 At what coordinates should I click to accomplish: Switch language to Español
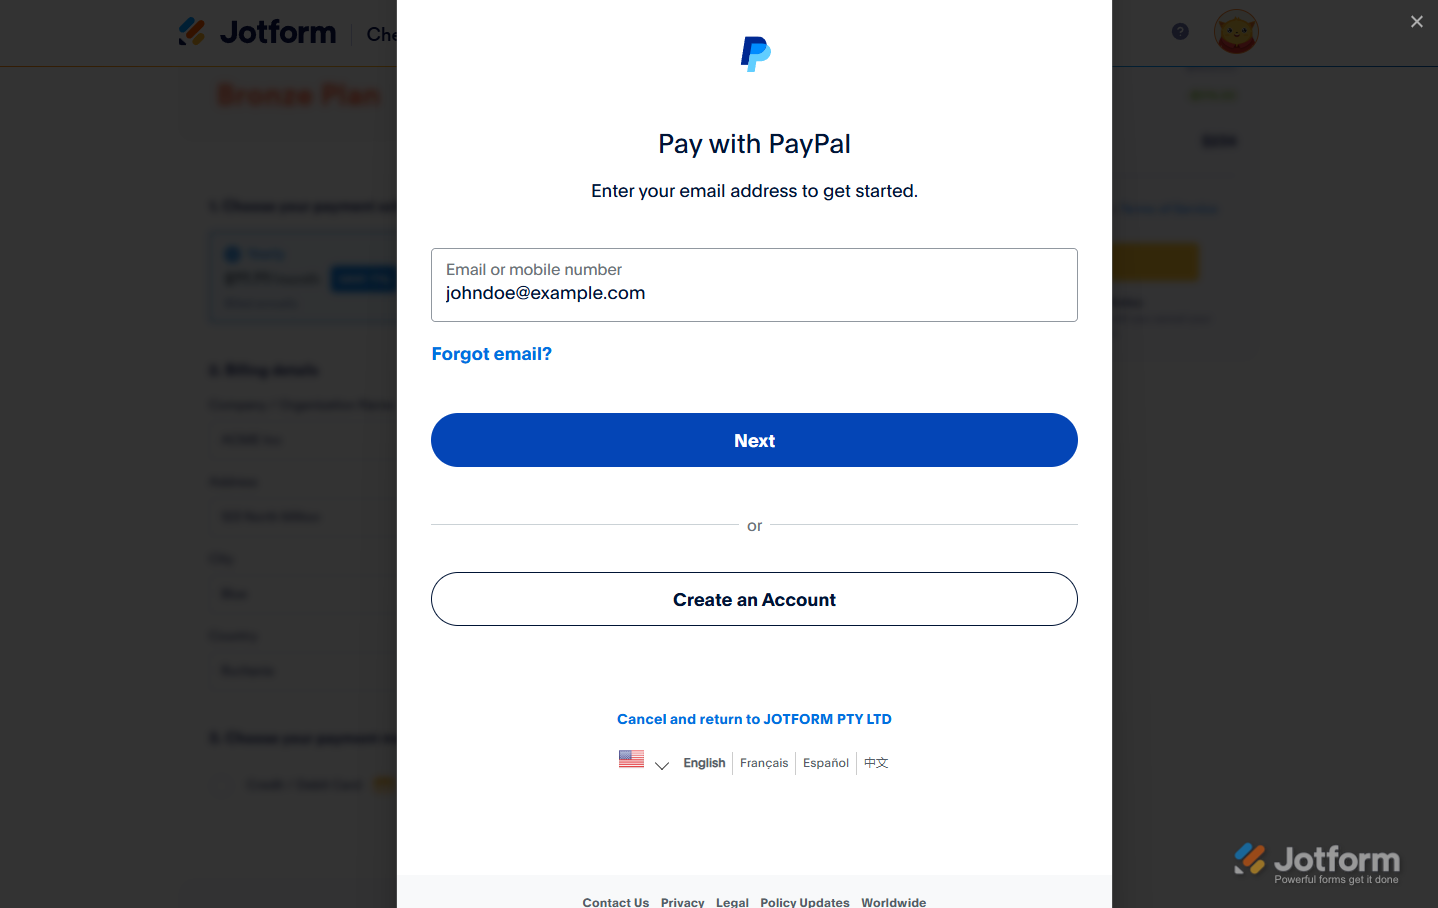(x=826, y=763)
